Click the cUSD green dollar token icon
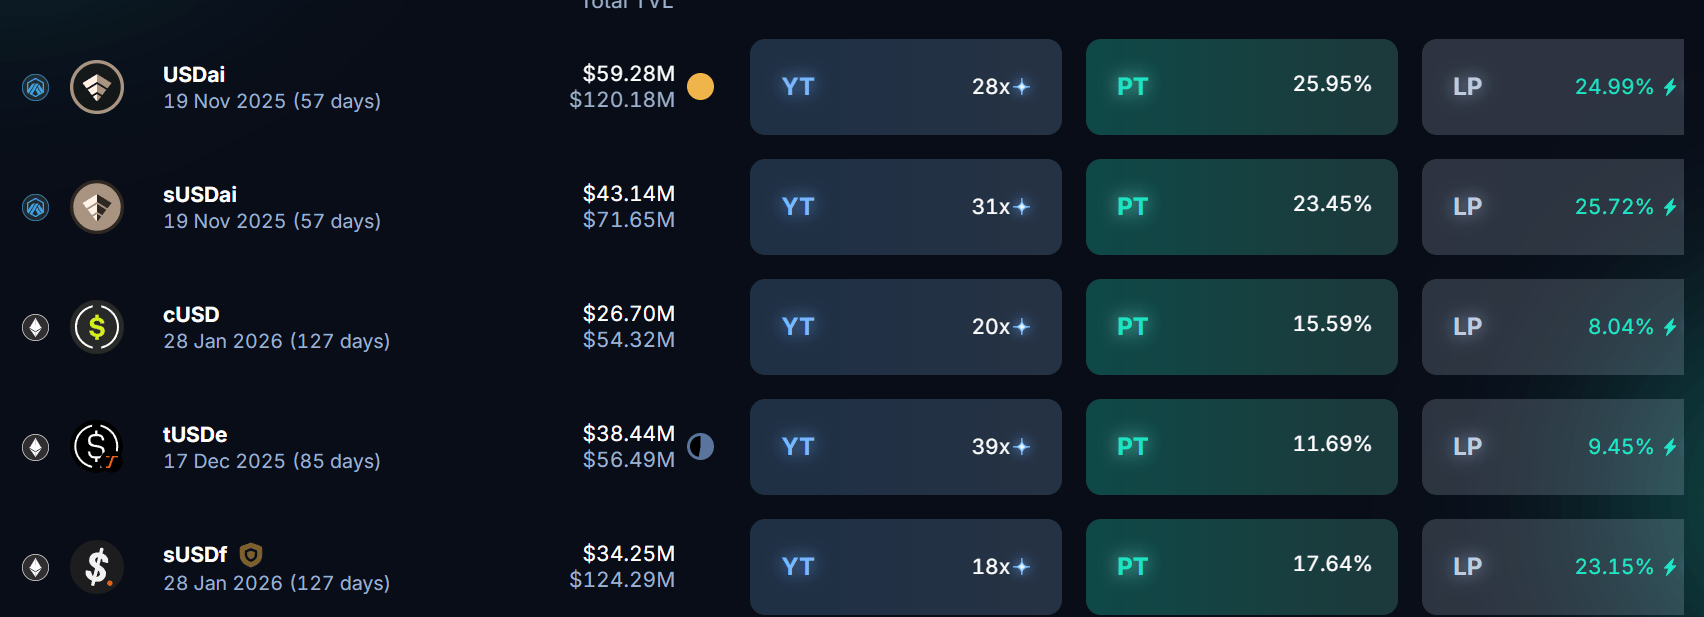Screen dimensions: 1704x617 click(x=97, y=327)
